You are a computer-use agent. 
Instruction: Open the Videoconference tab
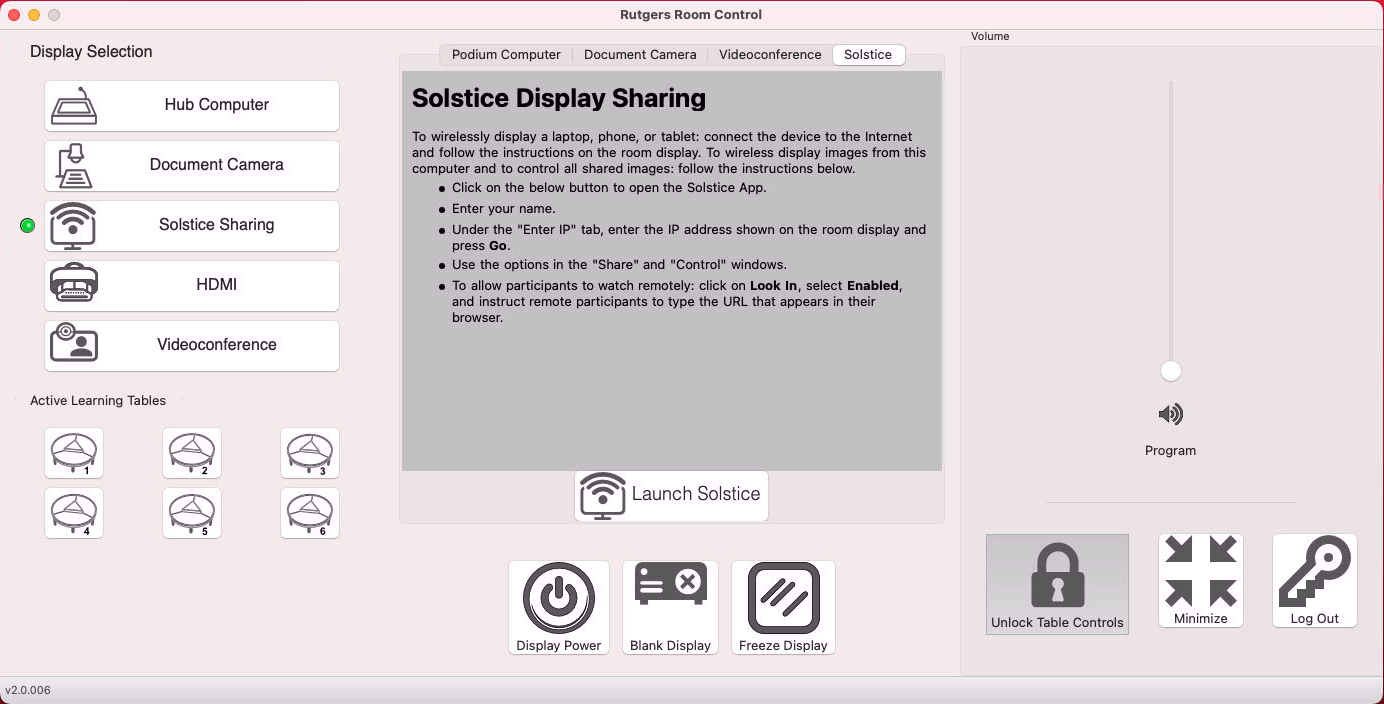769,55
